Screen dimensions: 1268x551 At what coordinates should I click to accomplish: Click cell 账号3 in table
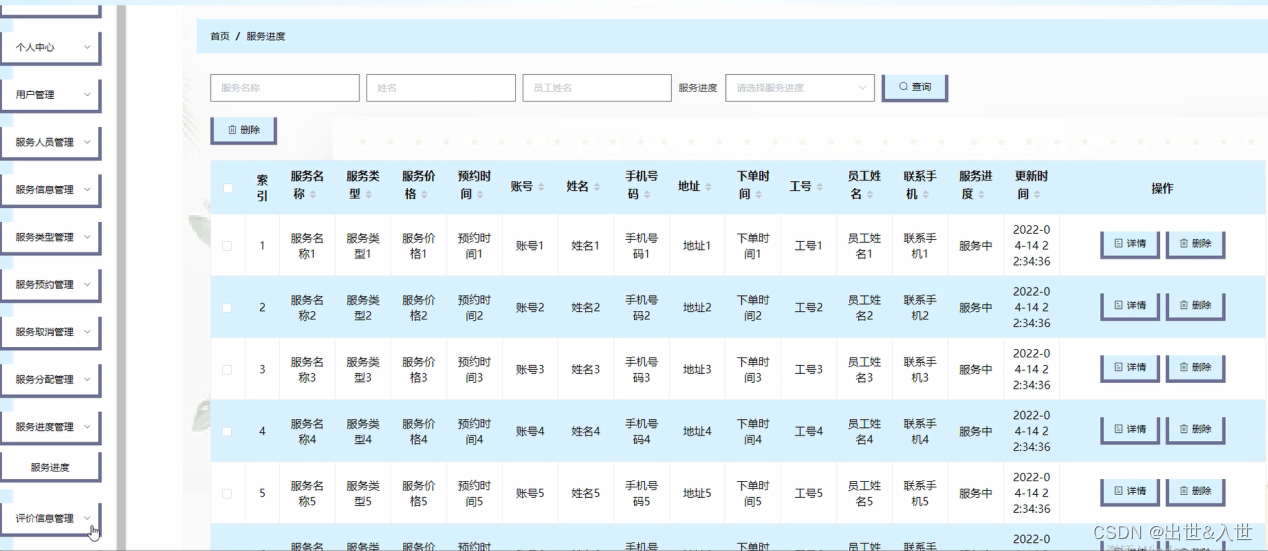530,370
